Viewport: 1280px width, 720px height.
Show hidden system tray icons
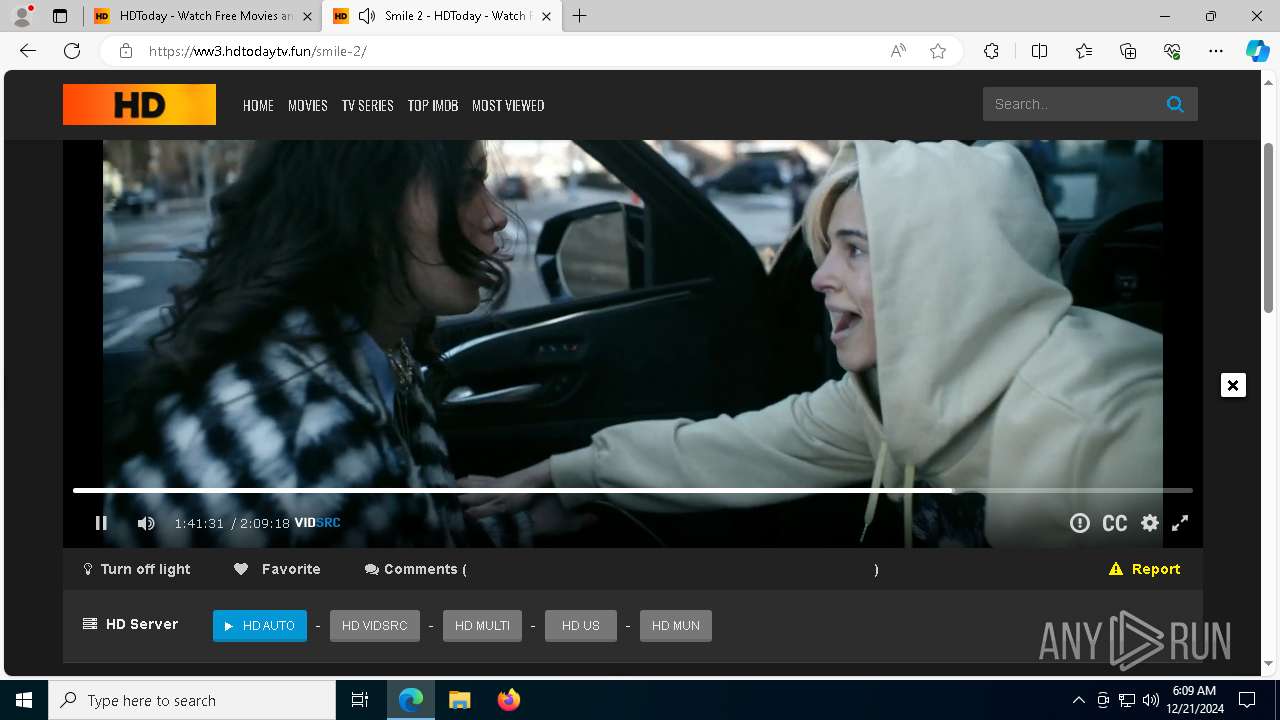(x=1078, y=700)
